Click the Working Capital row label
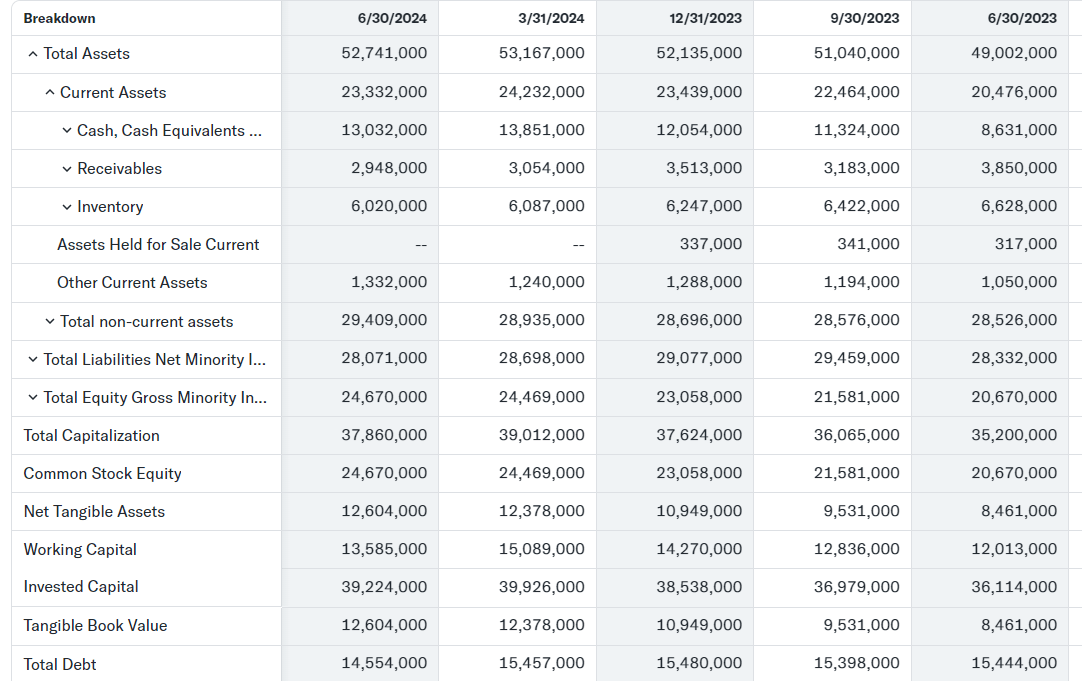1082x681 pixels. pyautogui.click(x=80, y=550)
